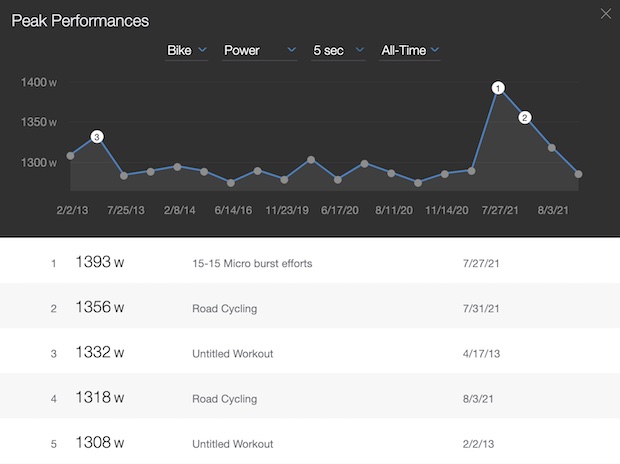Click the 1332 w power value
620x464 pixels.
click(x=100, y=353)
